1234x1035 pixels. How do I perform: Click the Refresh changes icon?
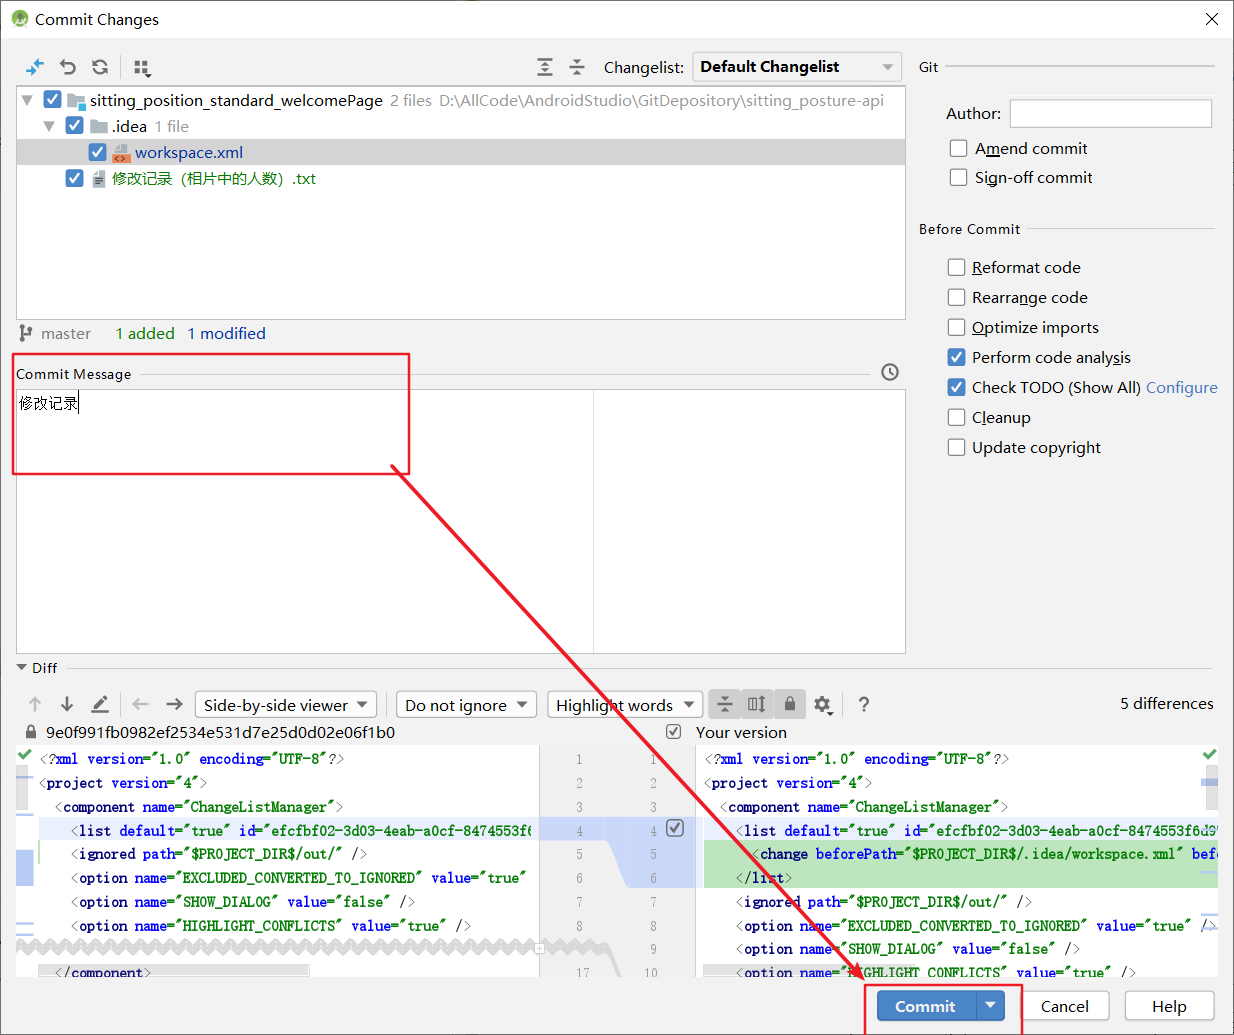coord(100,67)
